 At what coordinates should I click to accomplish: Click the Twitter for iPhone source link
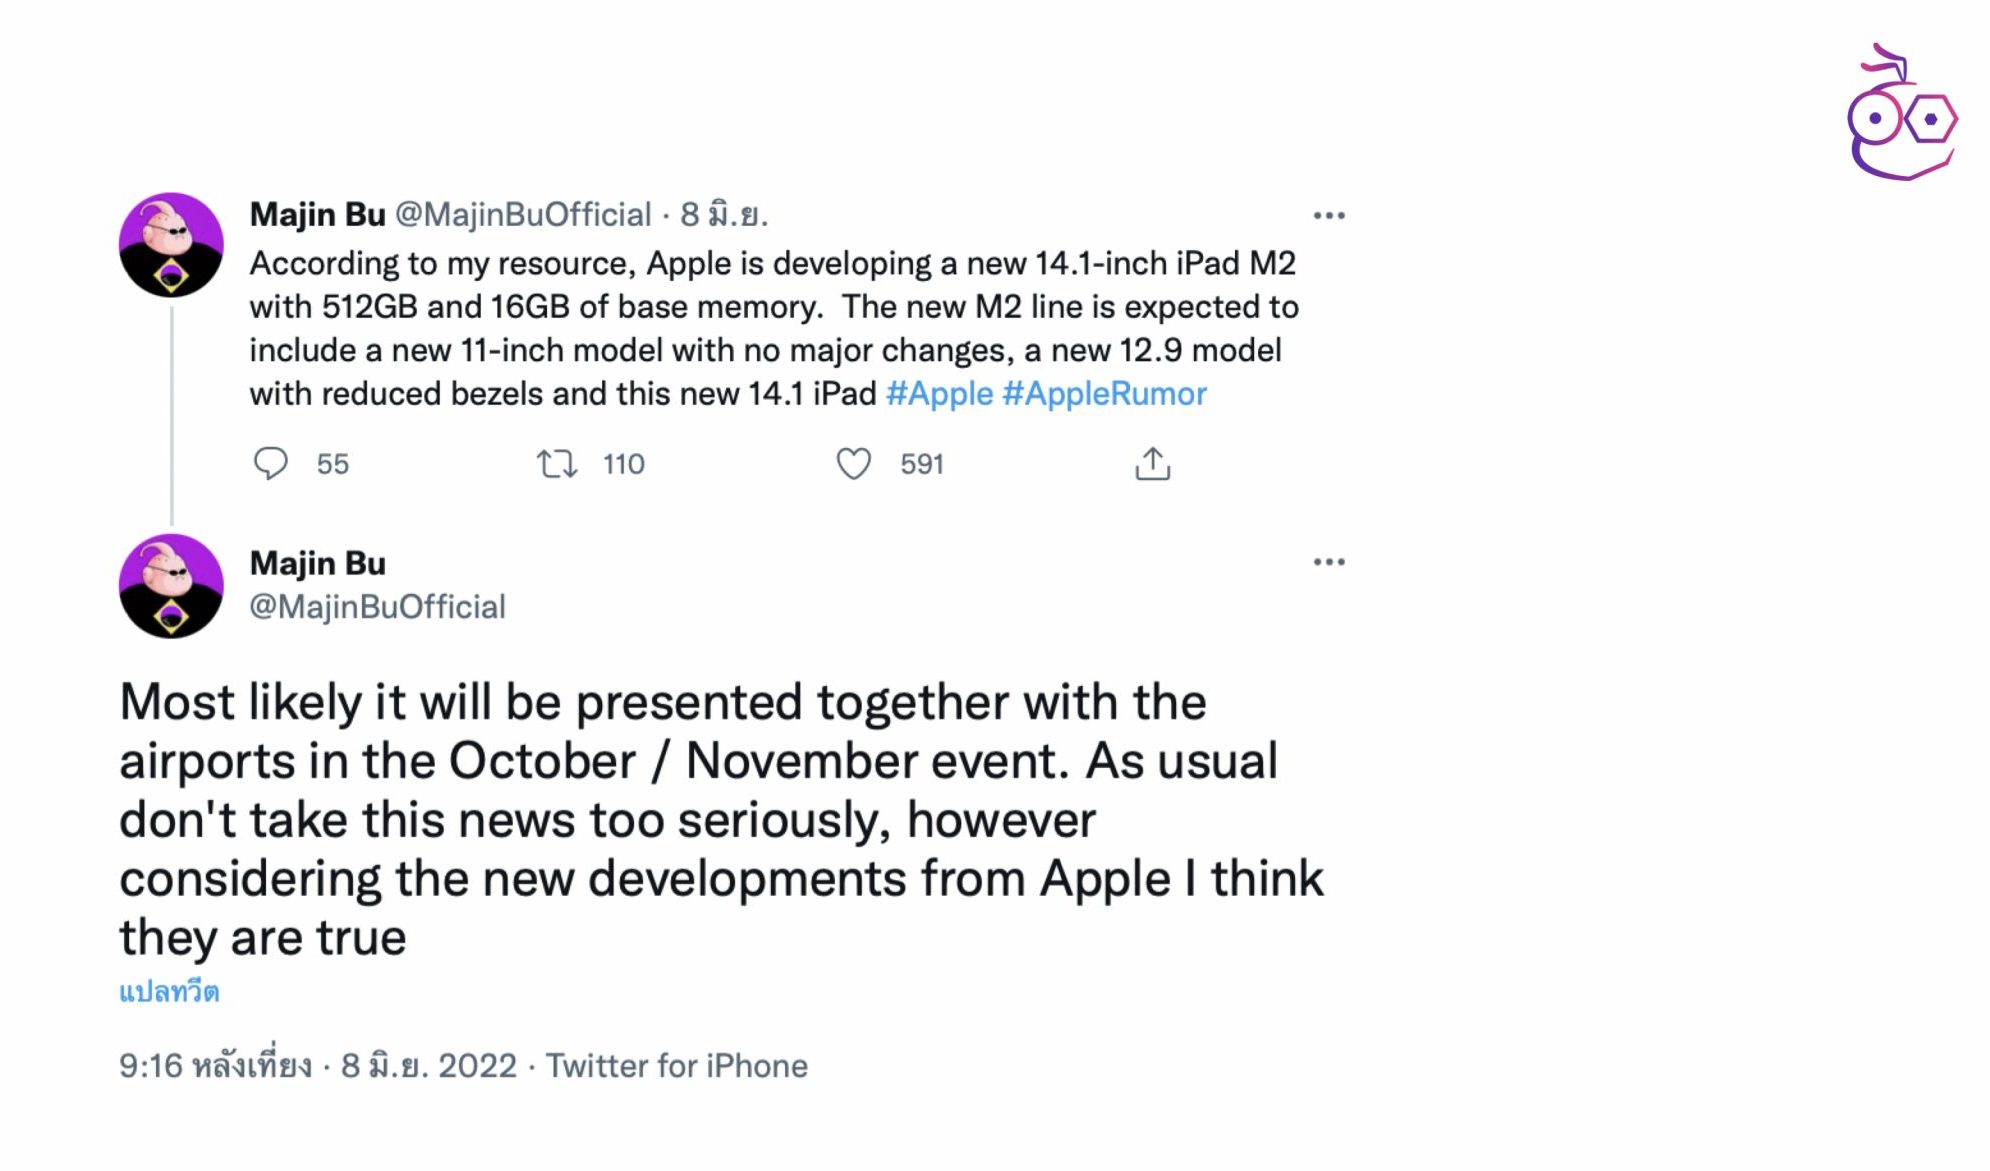click(676, 1066)
